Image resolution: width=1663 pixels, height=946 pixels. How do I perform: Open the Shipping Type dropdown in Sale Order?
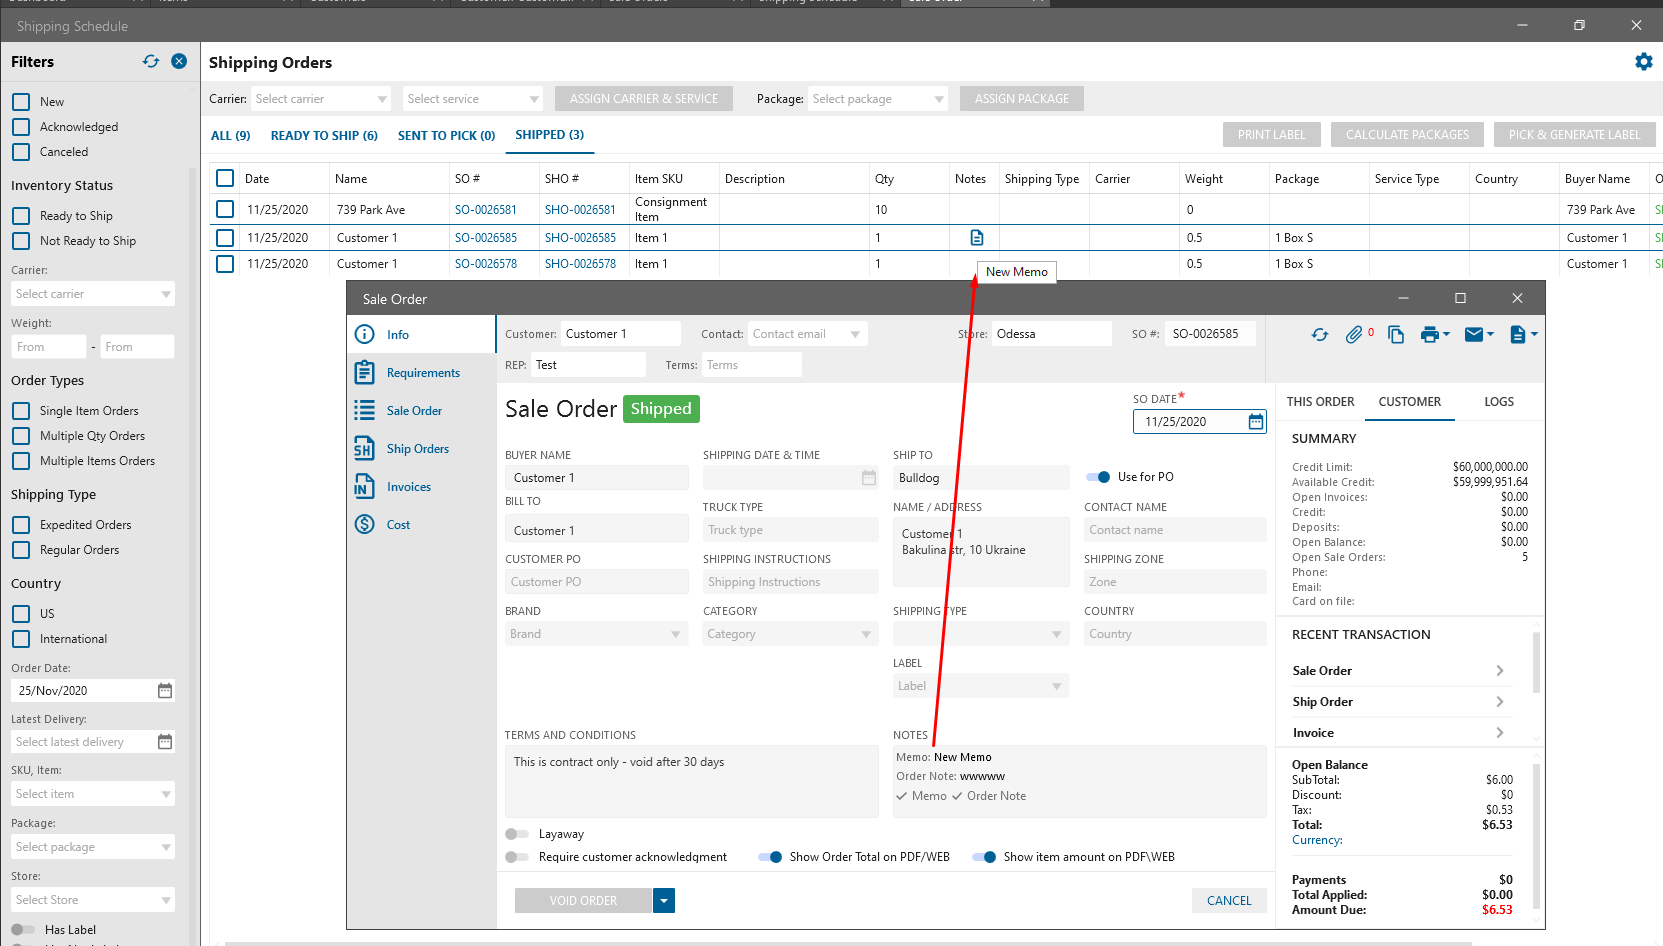(980, 634)
